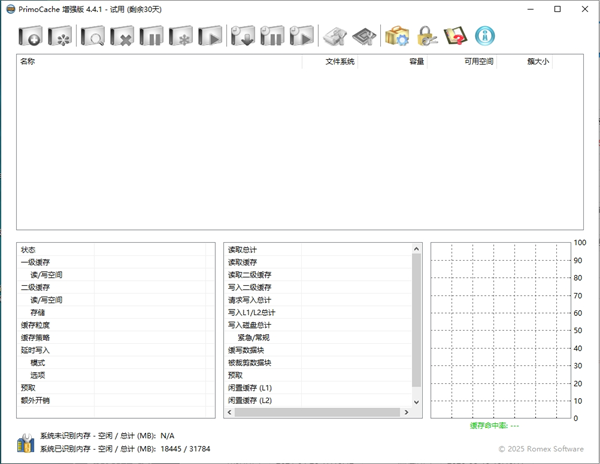Click the statistics panel scroll left arrow
This screenshot has height=464, width=600.
[230, 412]
